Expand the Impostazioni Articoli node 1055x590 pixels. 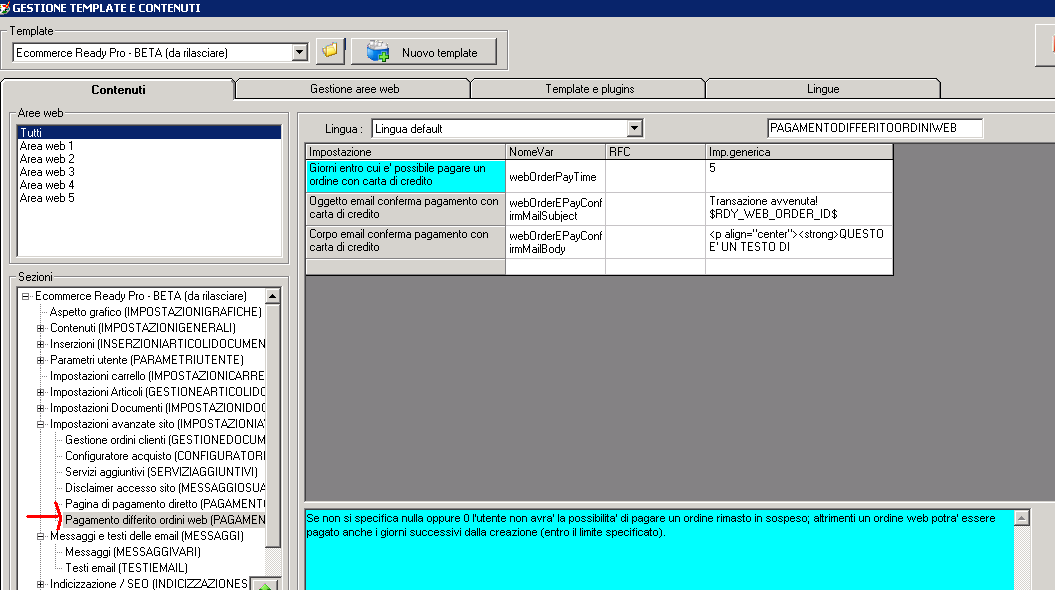40,392
